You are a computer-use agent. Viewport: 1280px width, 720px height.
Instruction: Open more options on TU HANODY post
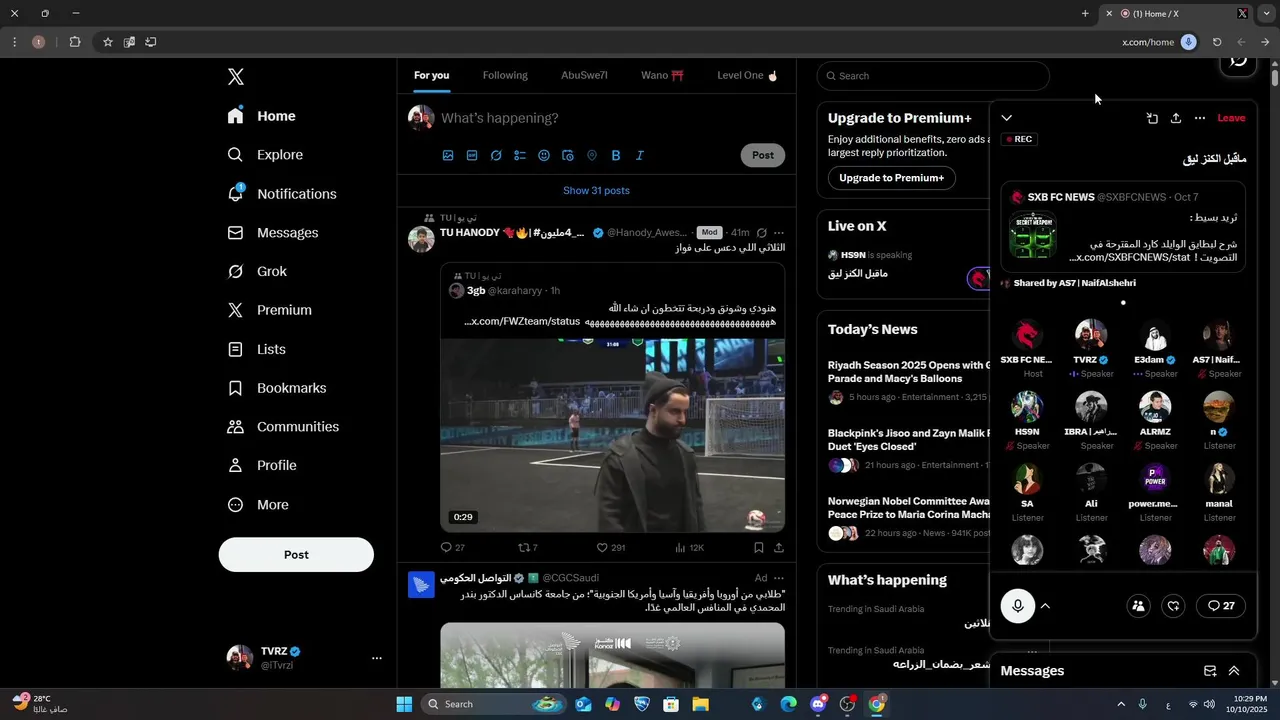779,233
